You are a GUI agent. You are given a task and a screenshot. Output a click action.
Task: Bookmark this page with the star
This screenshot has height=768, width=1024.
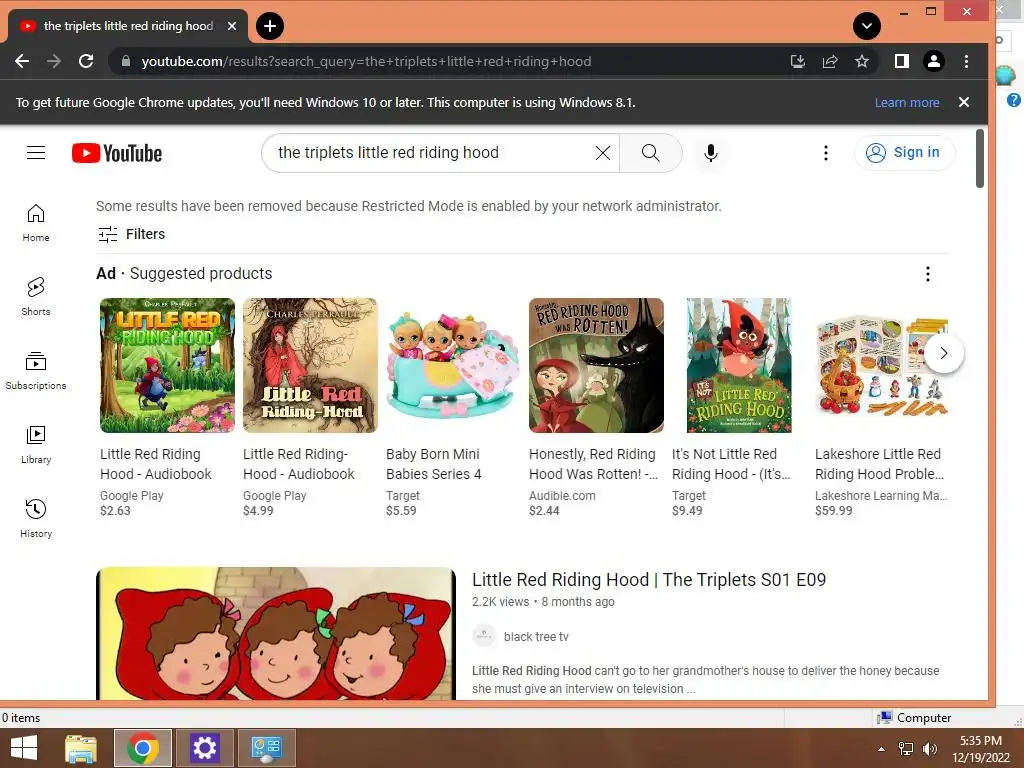tap(862, 61)
